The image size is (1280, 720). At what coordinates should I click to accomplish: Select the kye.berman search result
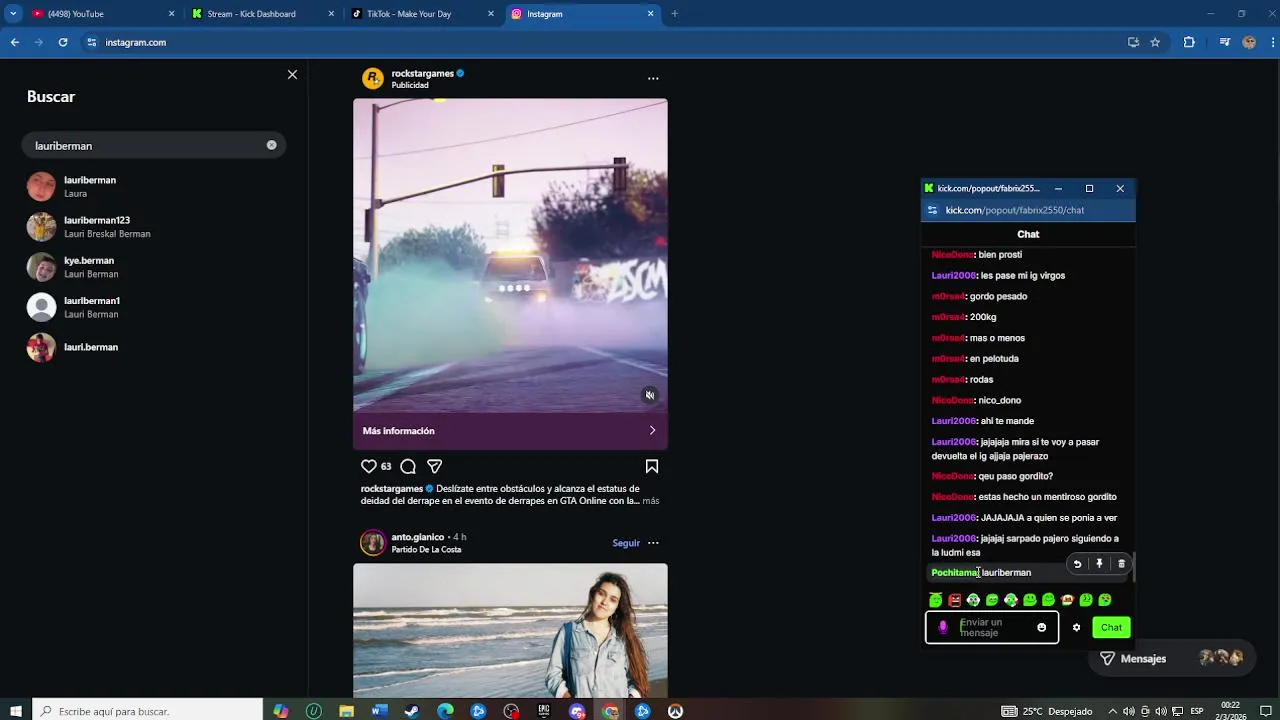pyautogui.click(x=155, y=267)
